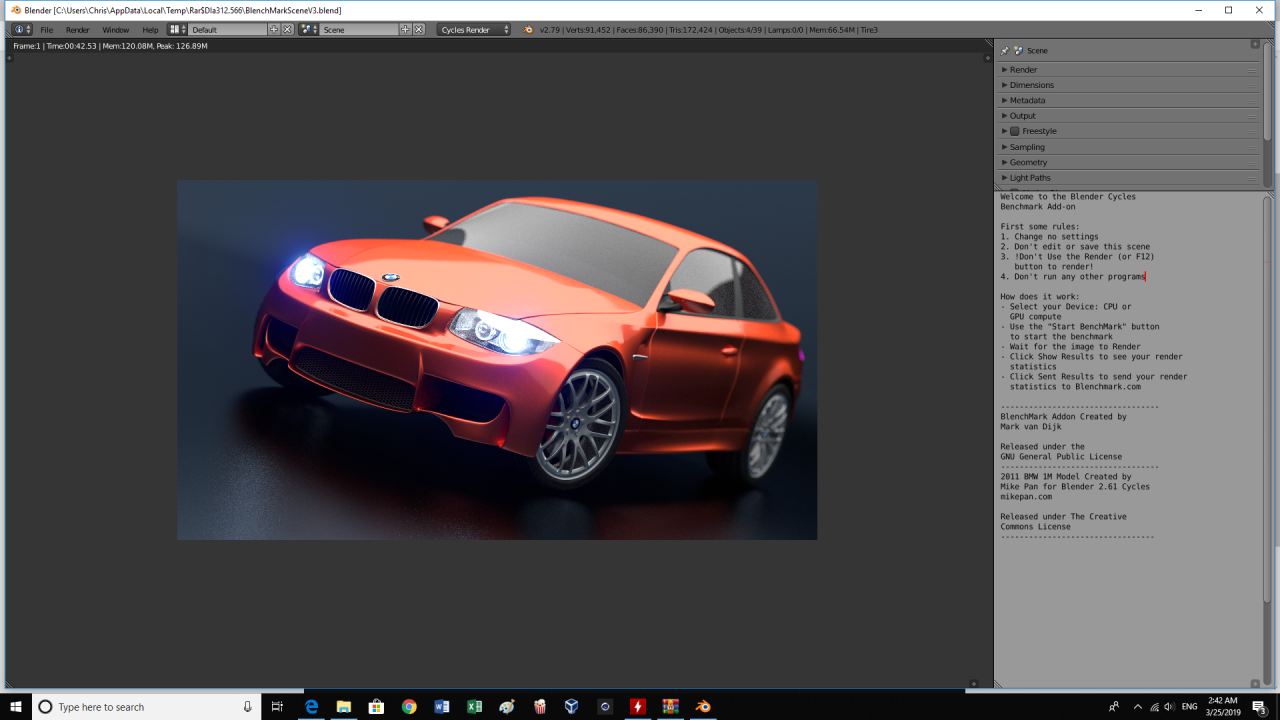Image resolution: width=1280 pixels, height=720 pixels.
Task: Click the screen layout browse icon
Action: pos(177,30)
